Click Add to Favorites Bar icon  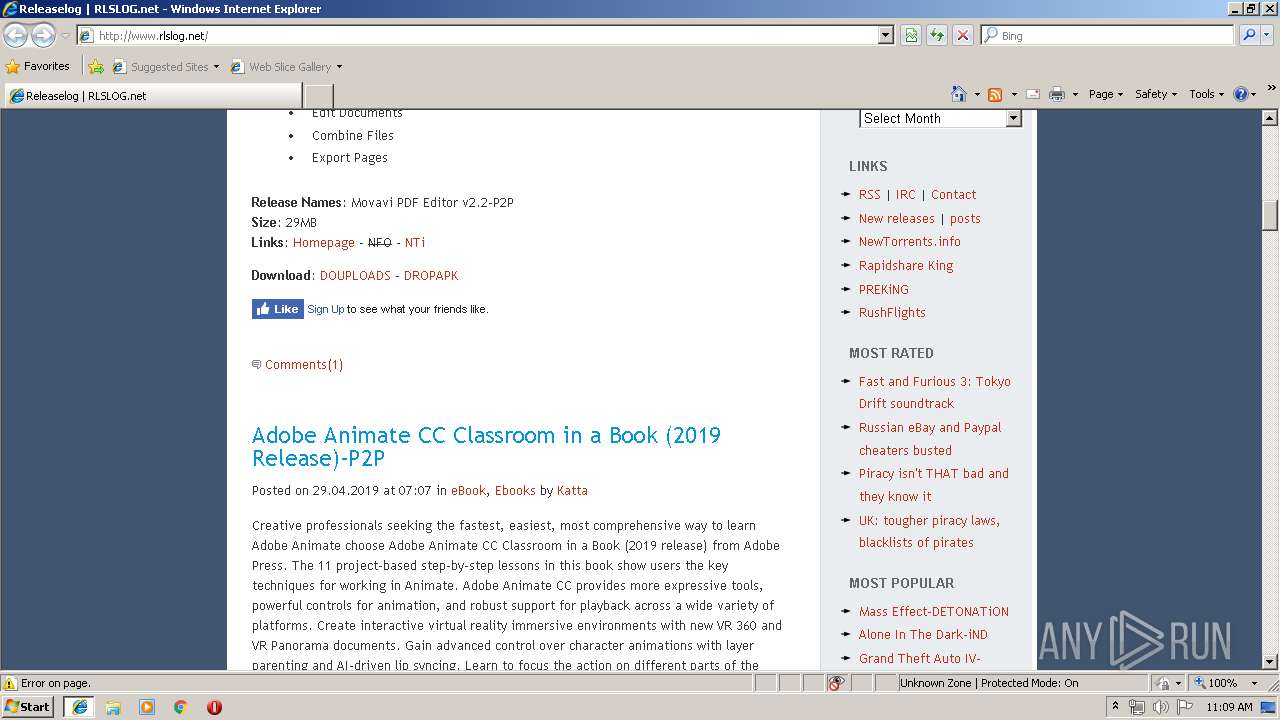point(96,67)
